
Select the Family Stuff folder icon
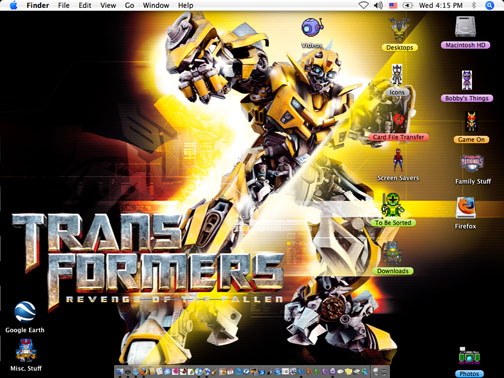(x=472, y=163)
